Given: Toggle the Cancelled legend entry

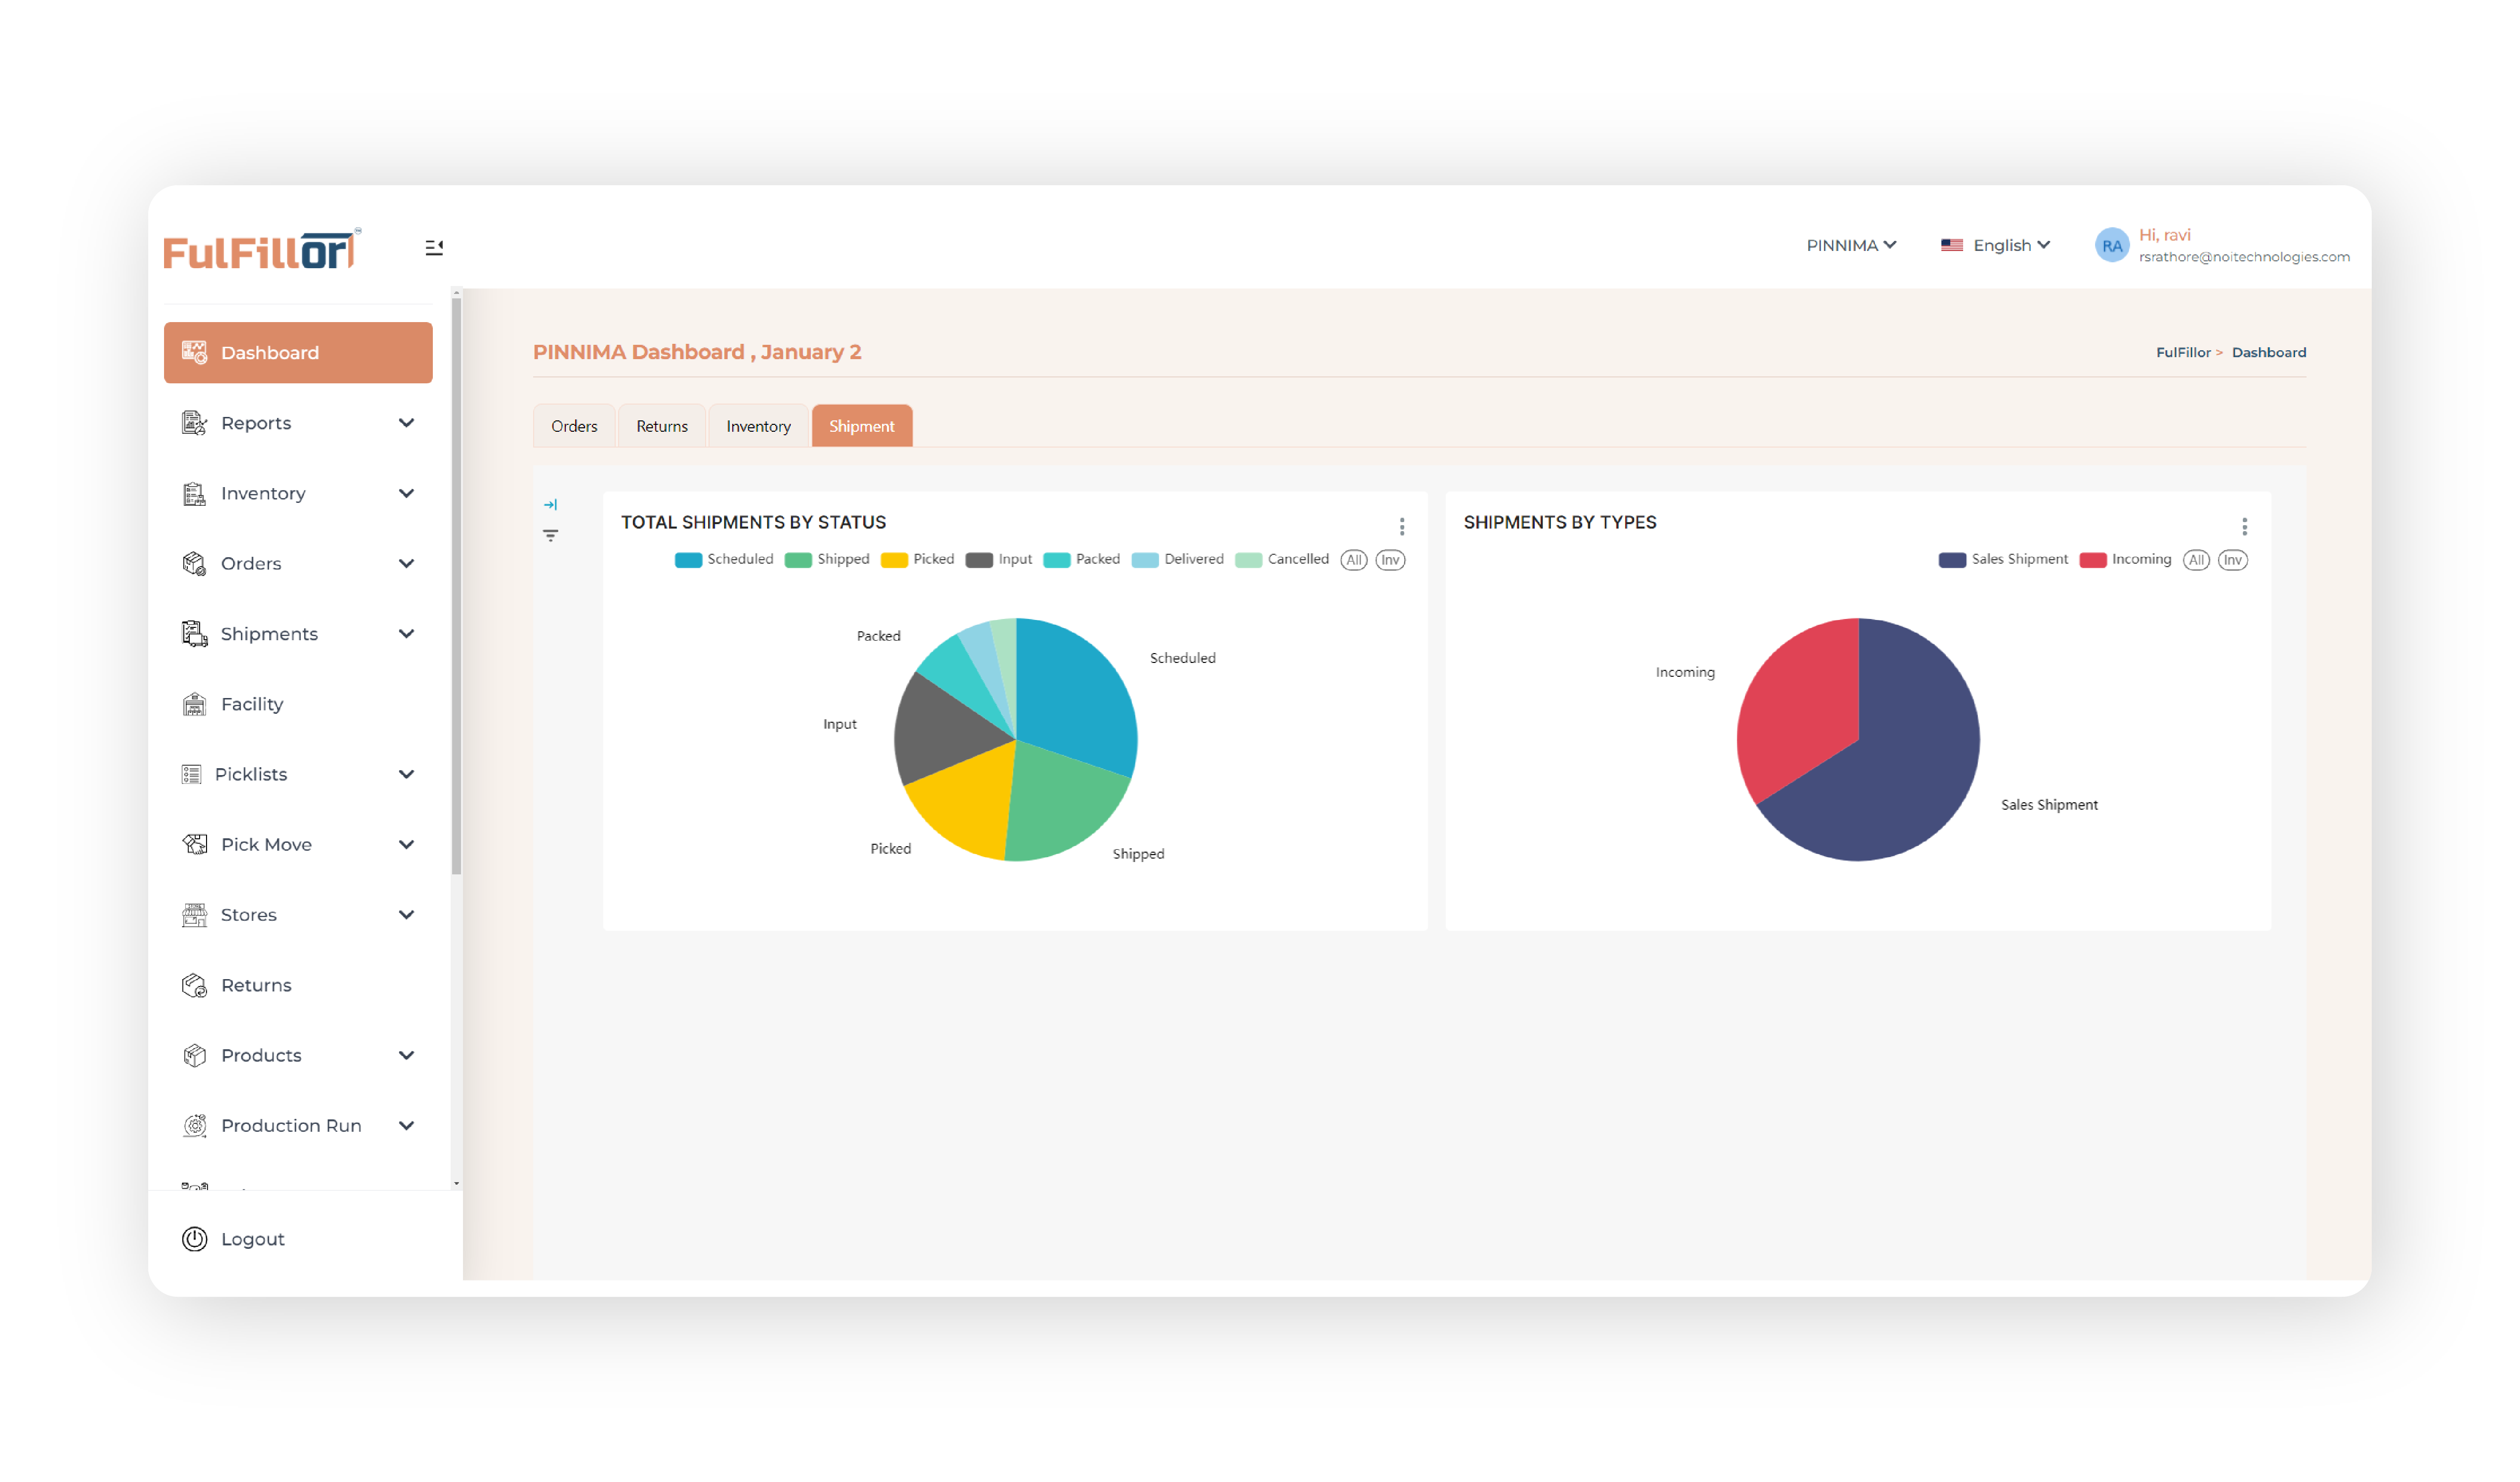Looking at the screenshot, I should pos(1282,559).
